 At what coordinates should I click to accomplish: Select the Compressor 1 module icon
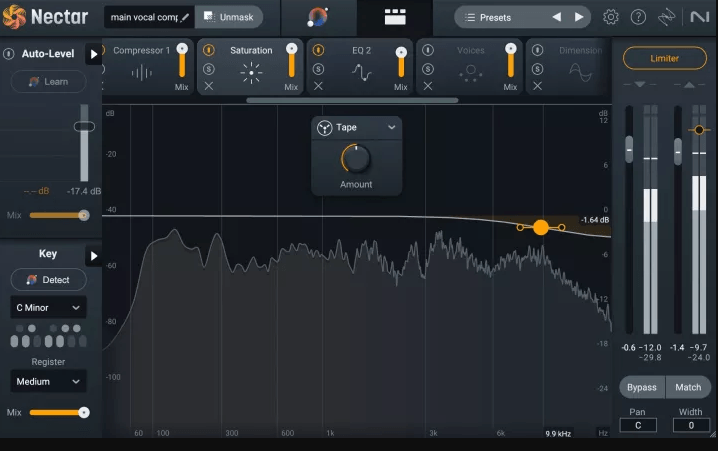tap(141, 72)
